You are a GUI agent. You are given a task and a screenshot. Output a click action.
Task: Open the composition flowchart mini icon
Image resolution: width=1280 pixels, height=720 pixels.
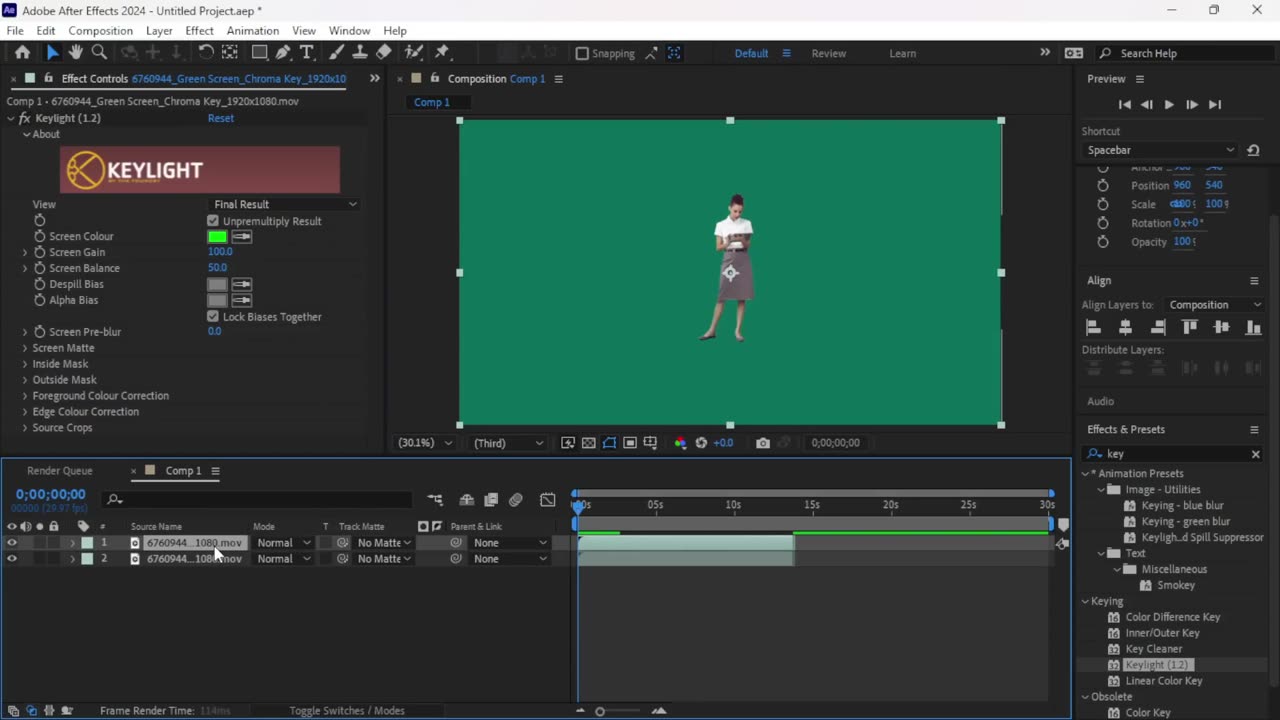pos(435,500)
